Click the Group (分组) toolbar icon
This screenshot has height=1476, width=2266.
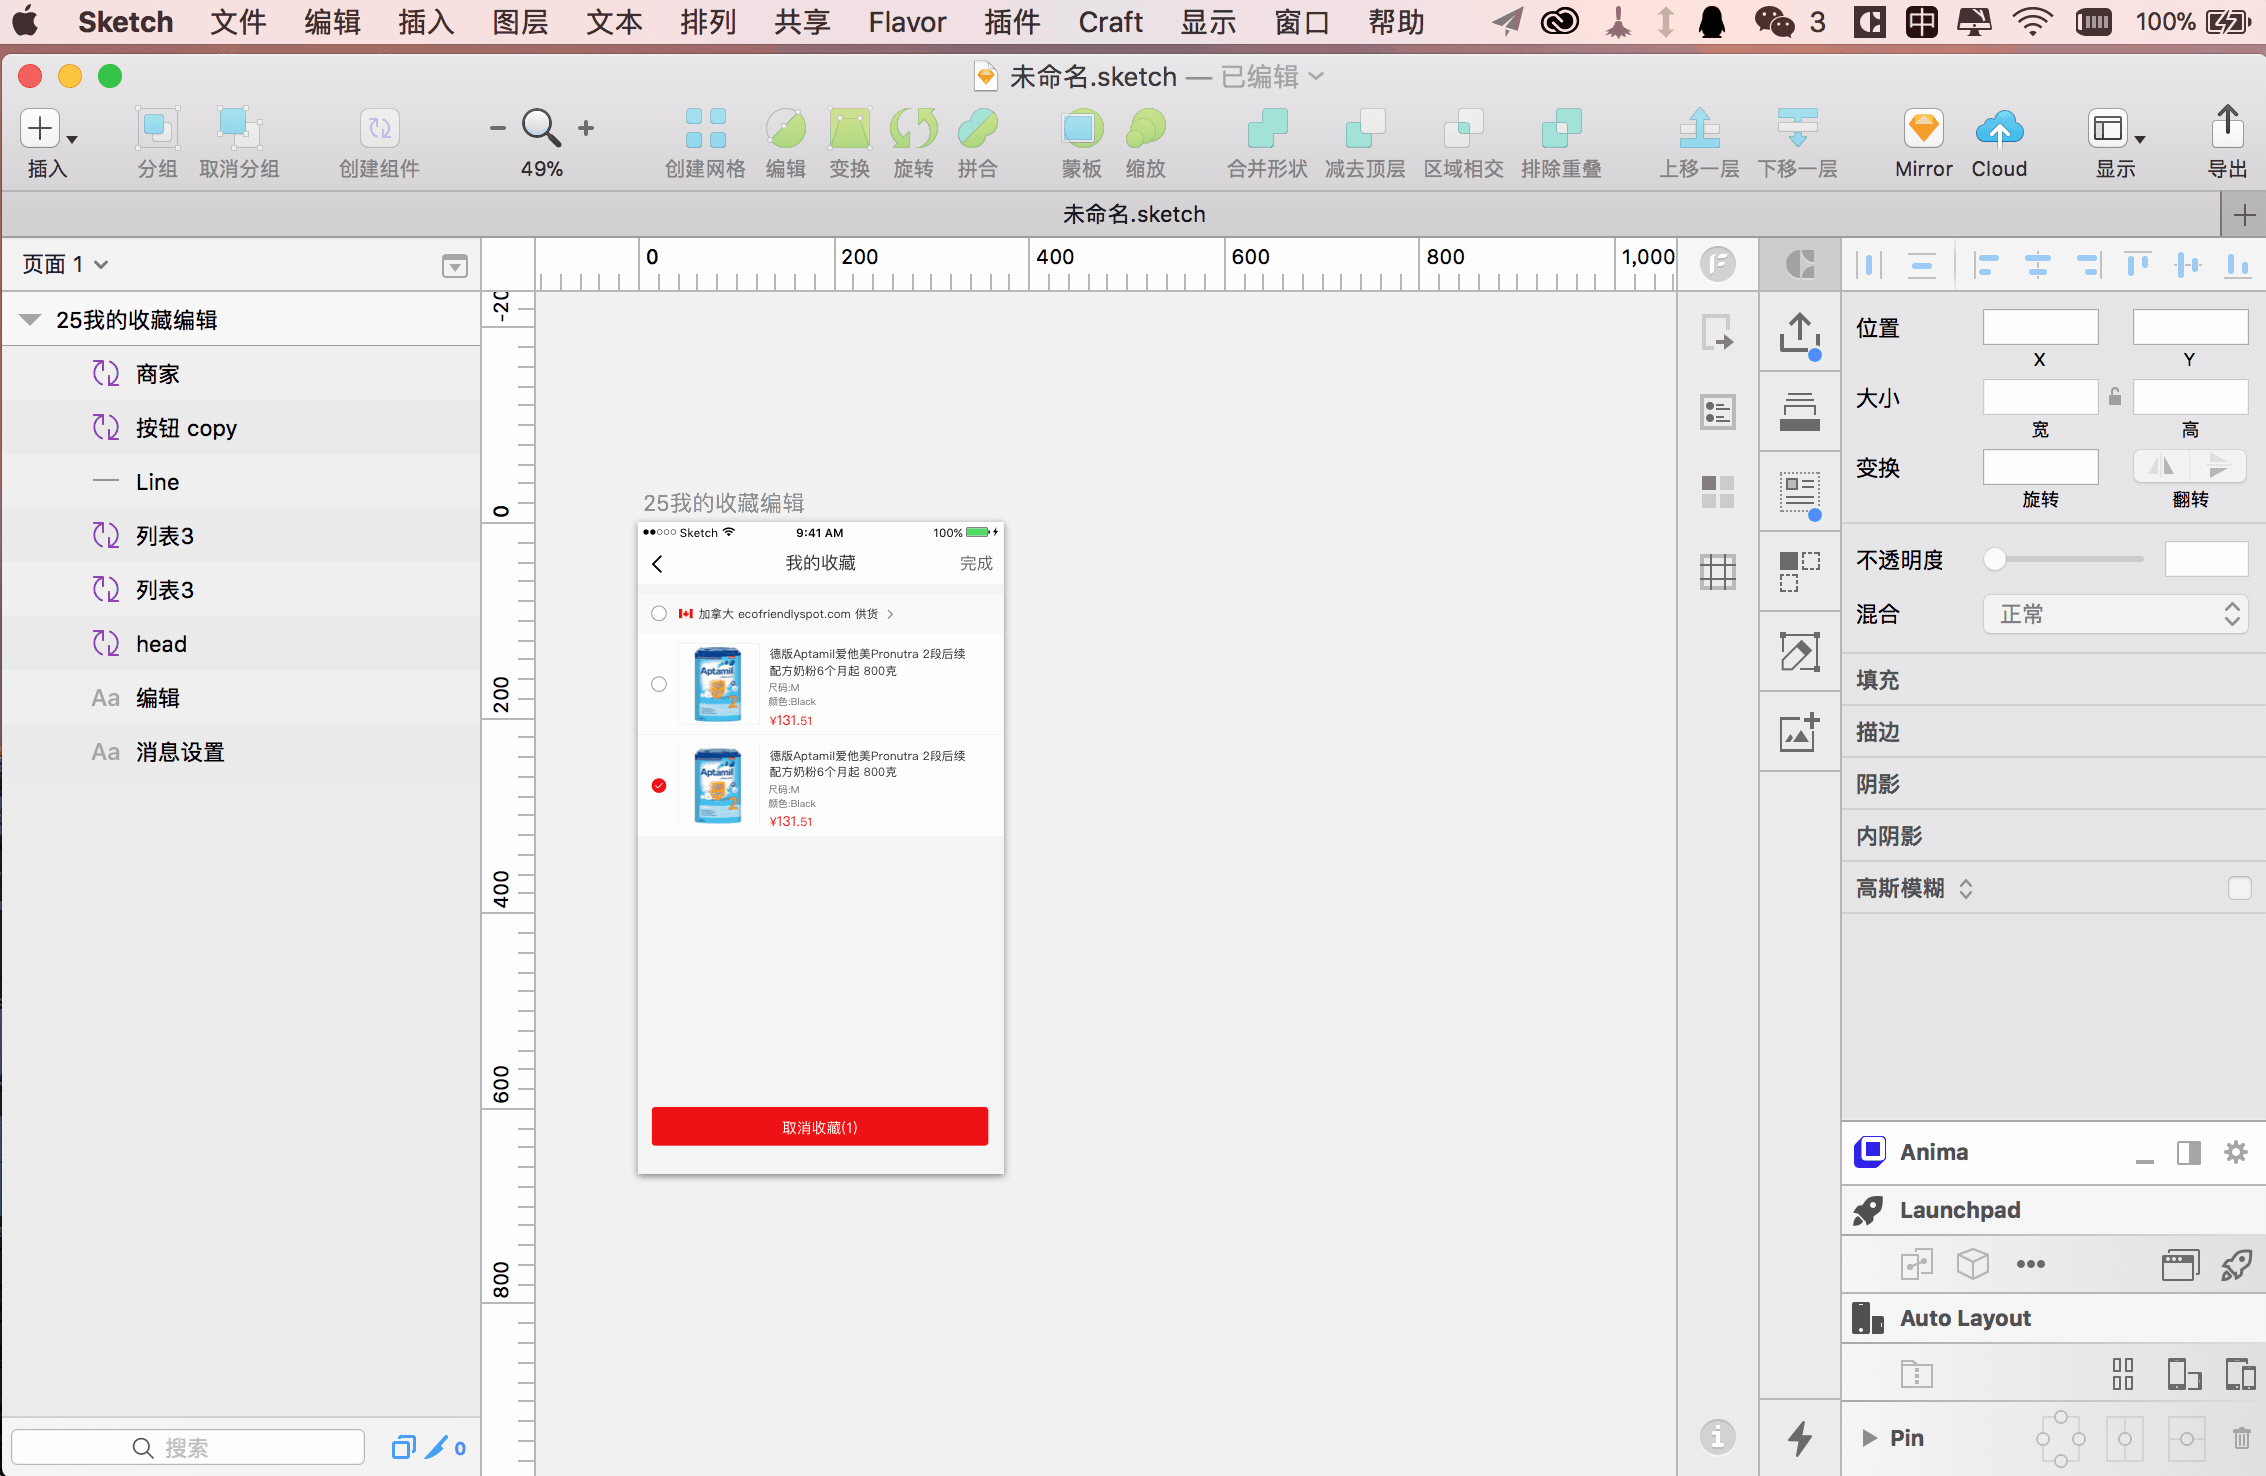(157, 128)
